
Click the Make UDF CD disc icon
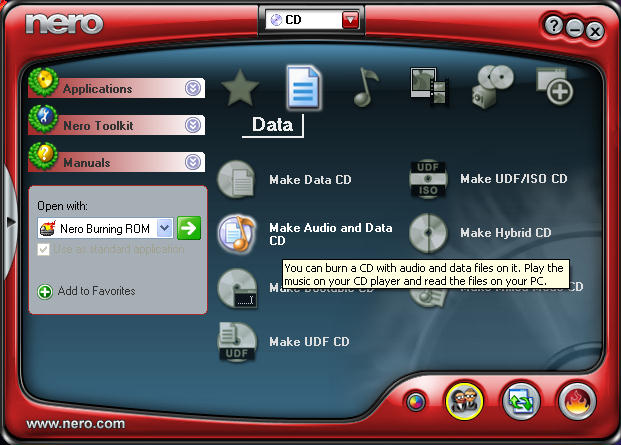click(x=237, y=342)
